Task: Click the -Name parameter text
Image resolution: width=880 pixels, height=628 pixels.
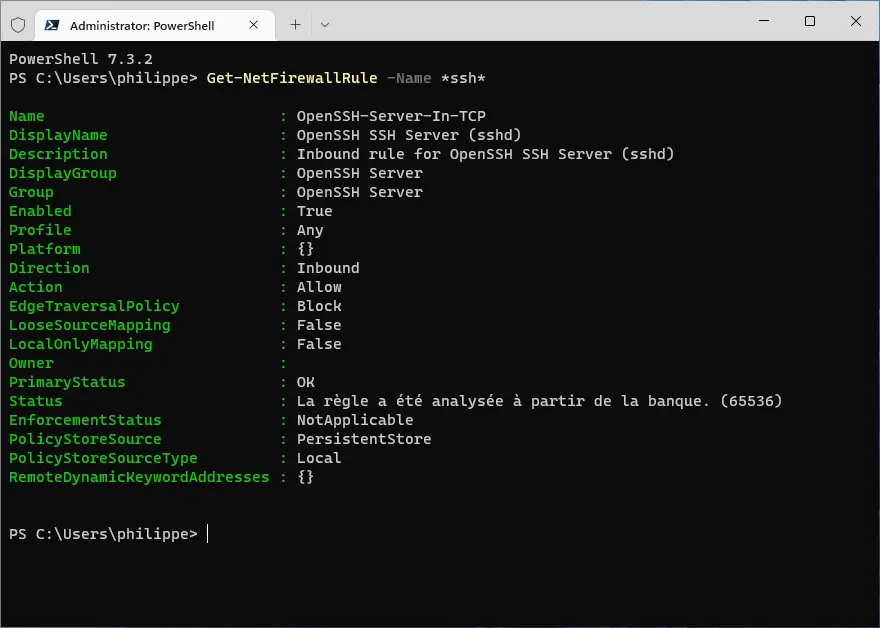Action: (409, 78)
